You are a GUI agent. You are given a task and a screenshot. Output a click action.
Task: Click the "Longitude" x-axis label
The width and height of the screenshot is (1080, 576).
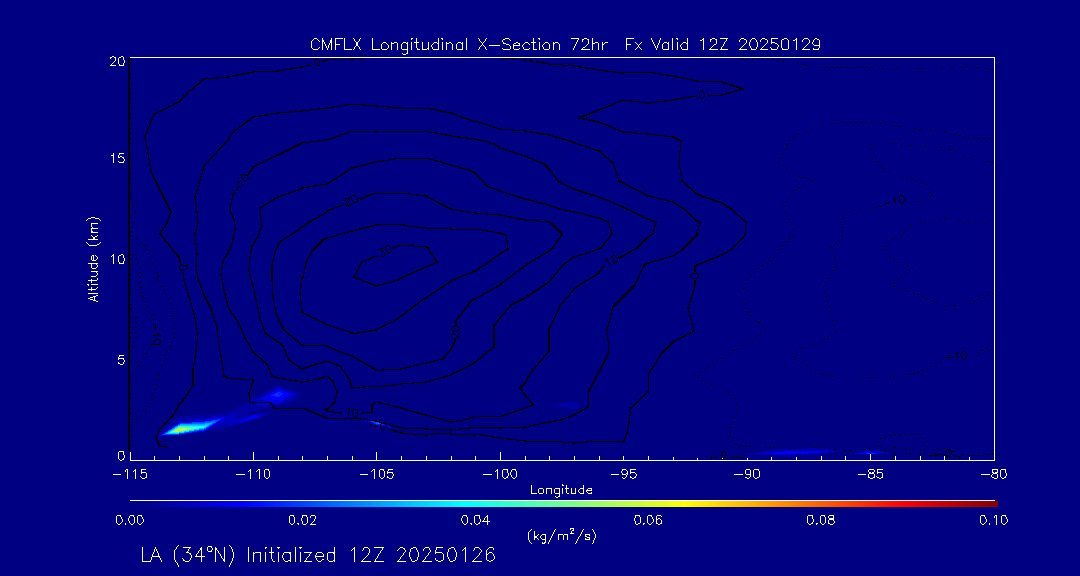click(561, 490)
